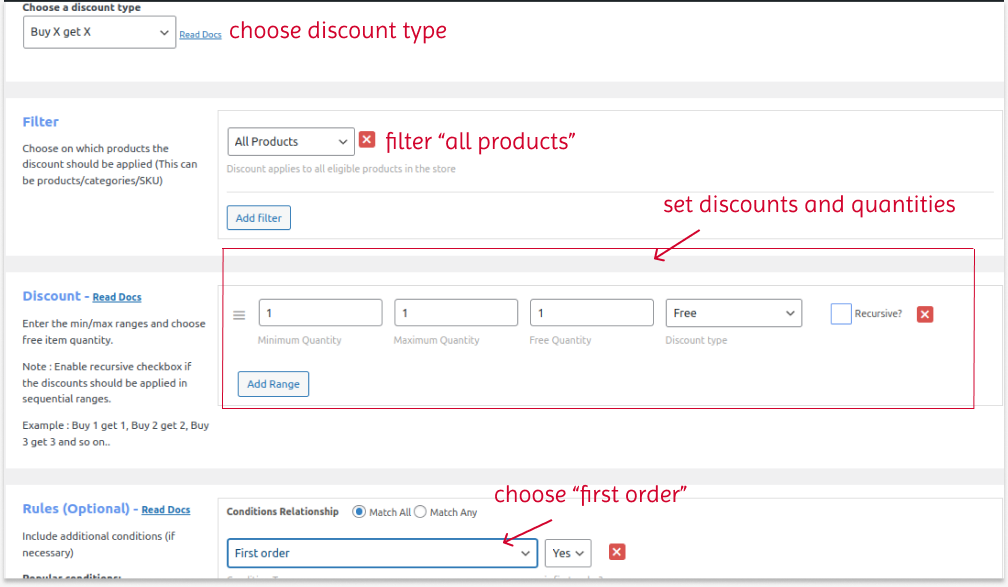
Task: Click the Free Quantity input field
Action: pos(591,313)
